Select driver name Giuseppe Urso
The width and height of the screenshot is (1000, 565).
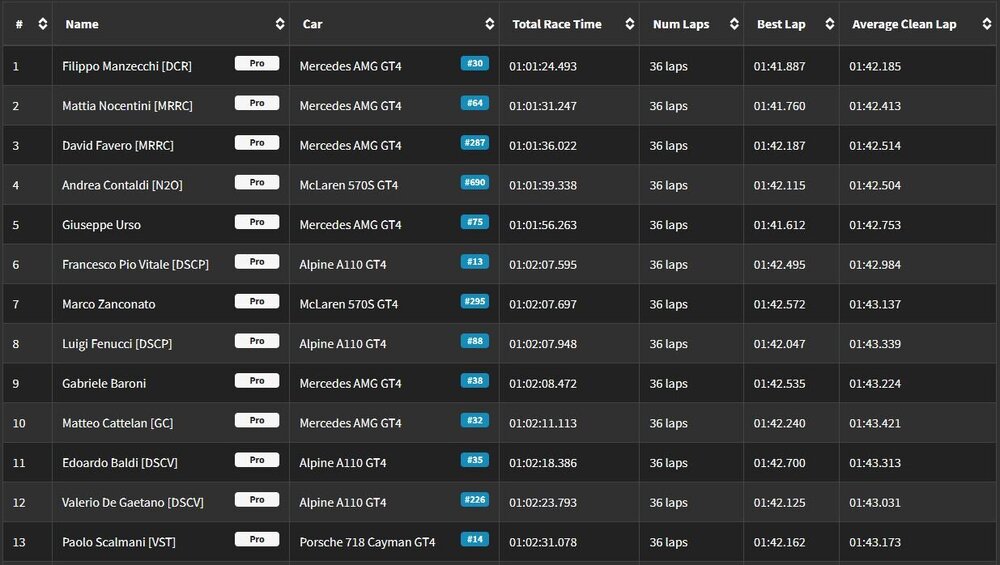[101, 225]
